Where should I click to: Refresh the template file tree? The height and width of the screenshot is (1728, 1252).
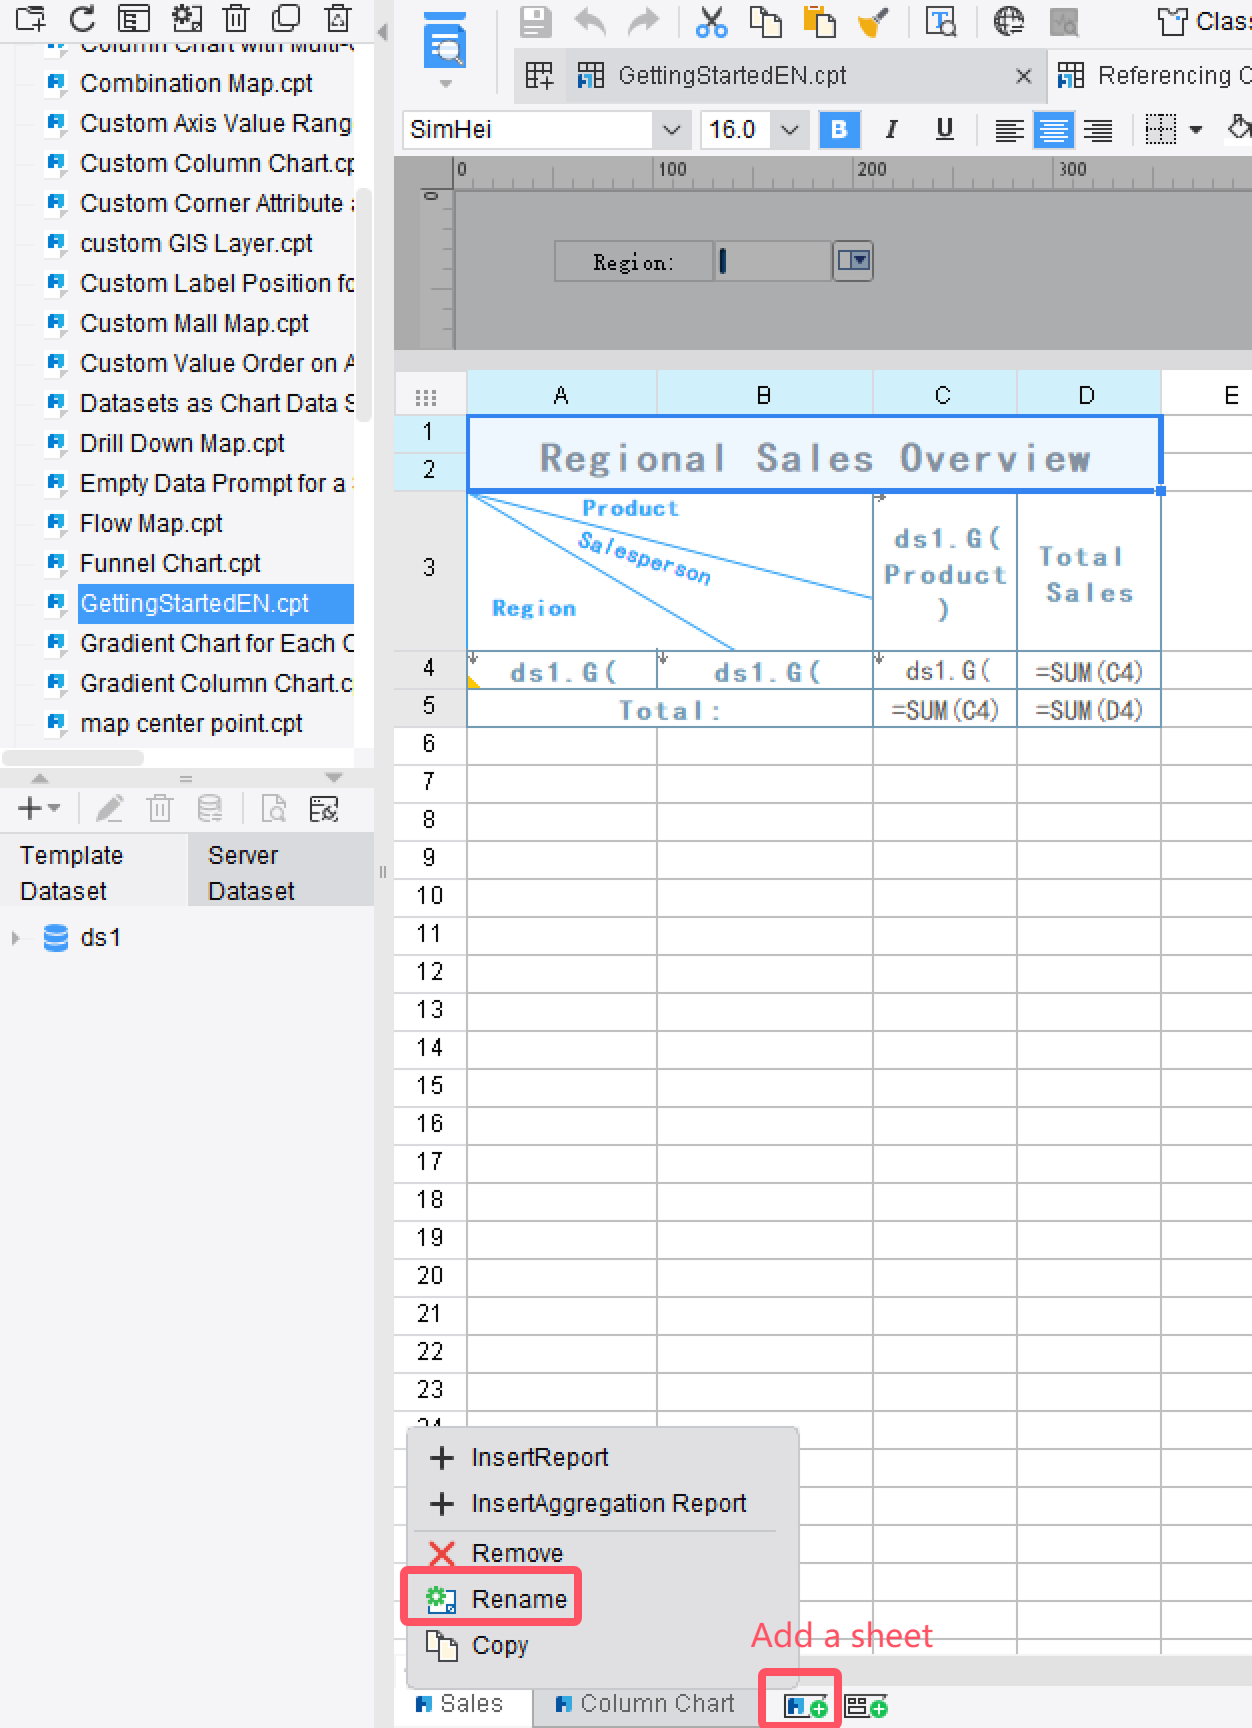point(83,18)
